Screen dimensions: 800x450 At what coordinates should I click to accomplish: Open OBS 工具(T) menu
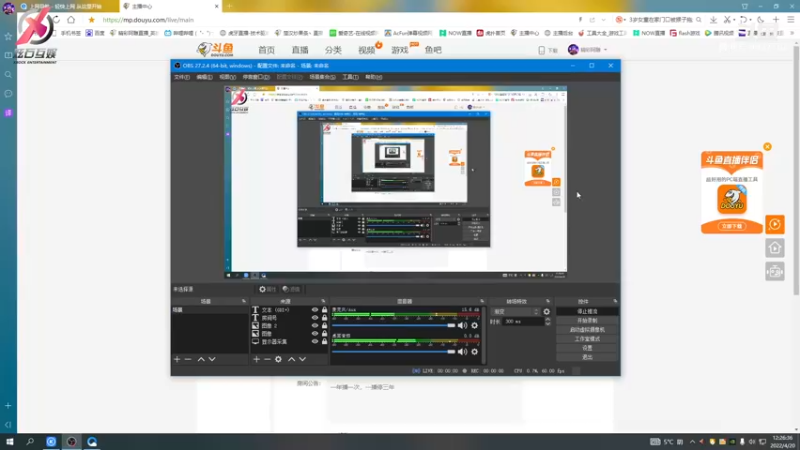(x=350, y=77)
